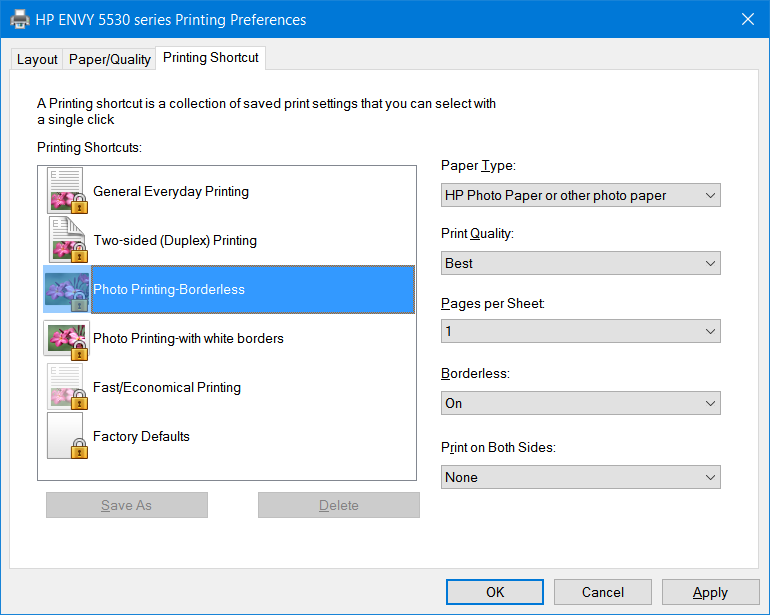Click the General Everyday Printing shortcut icon

67,191
